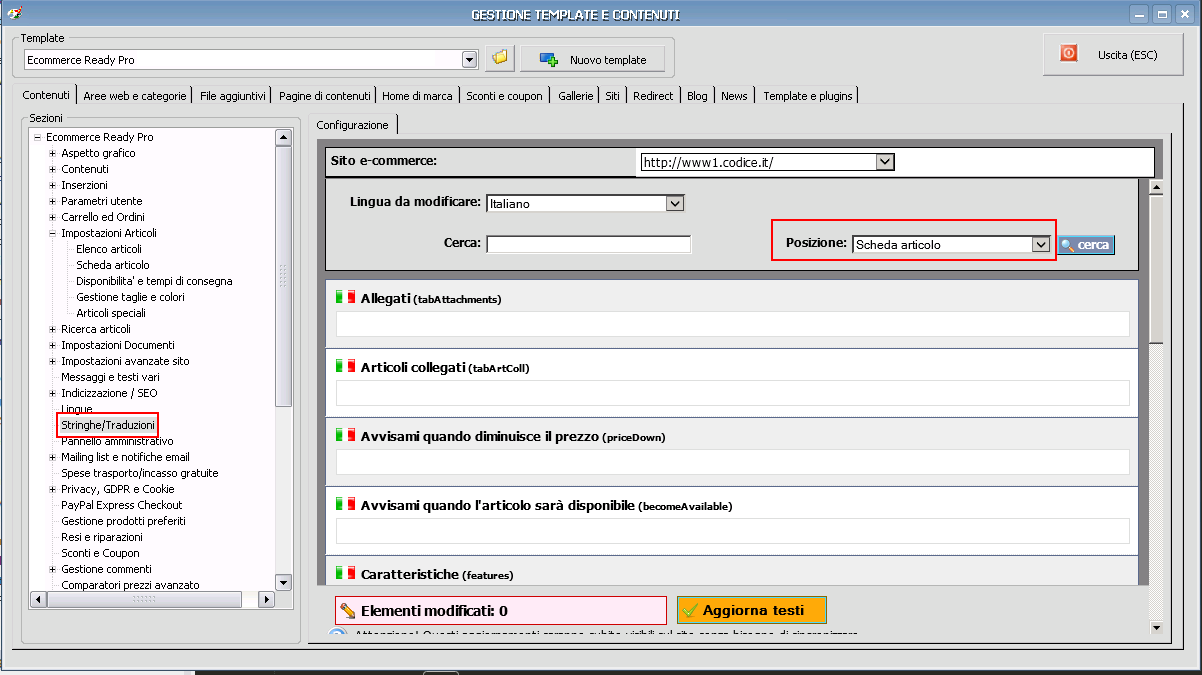Select Articoli speciali in the tree
The width and height of the screenshot is (1202, 675).
tap(111, 313)
